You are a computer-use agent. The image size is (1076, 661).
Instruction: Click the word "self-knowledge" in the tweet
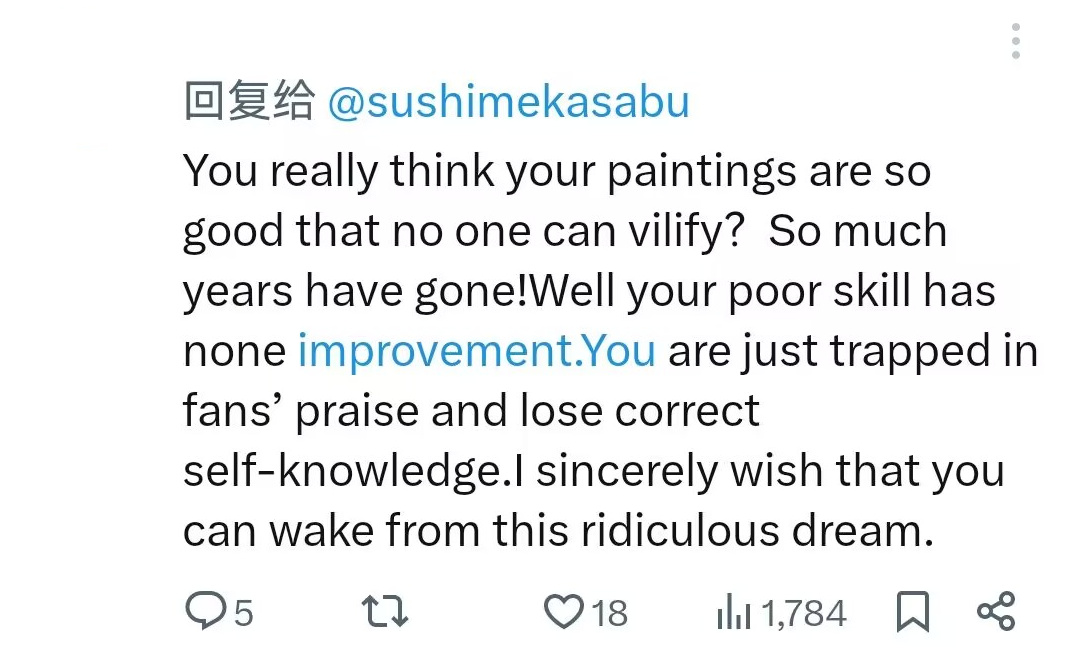pos(341,471)
